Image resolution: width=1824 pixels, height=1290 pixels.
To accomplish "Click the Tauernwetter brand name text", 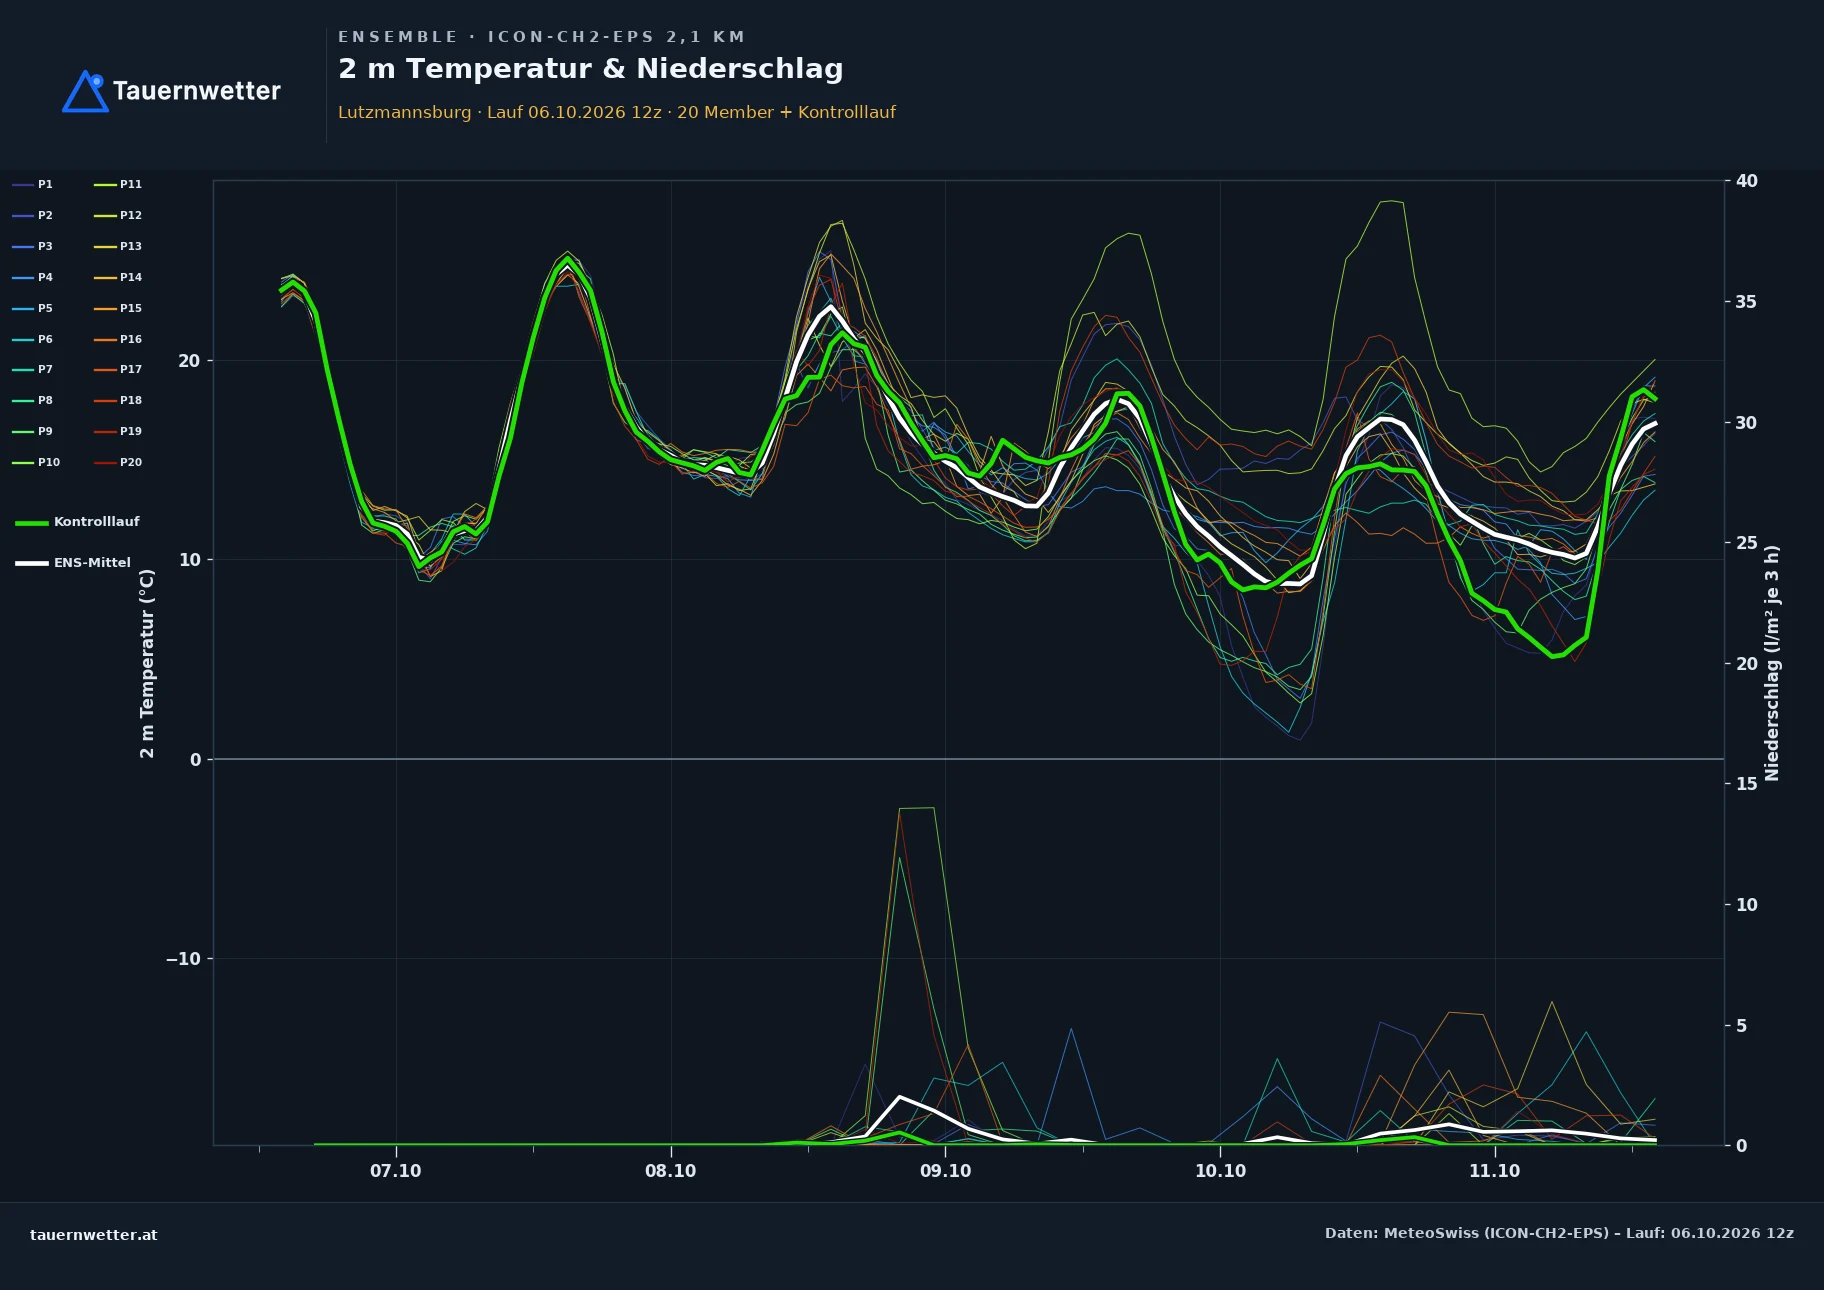I will click(x=197, y=91).
